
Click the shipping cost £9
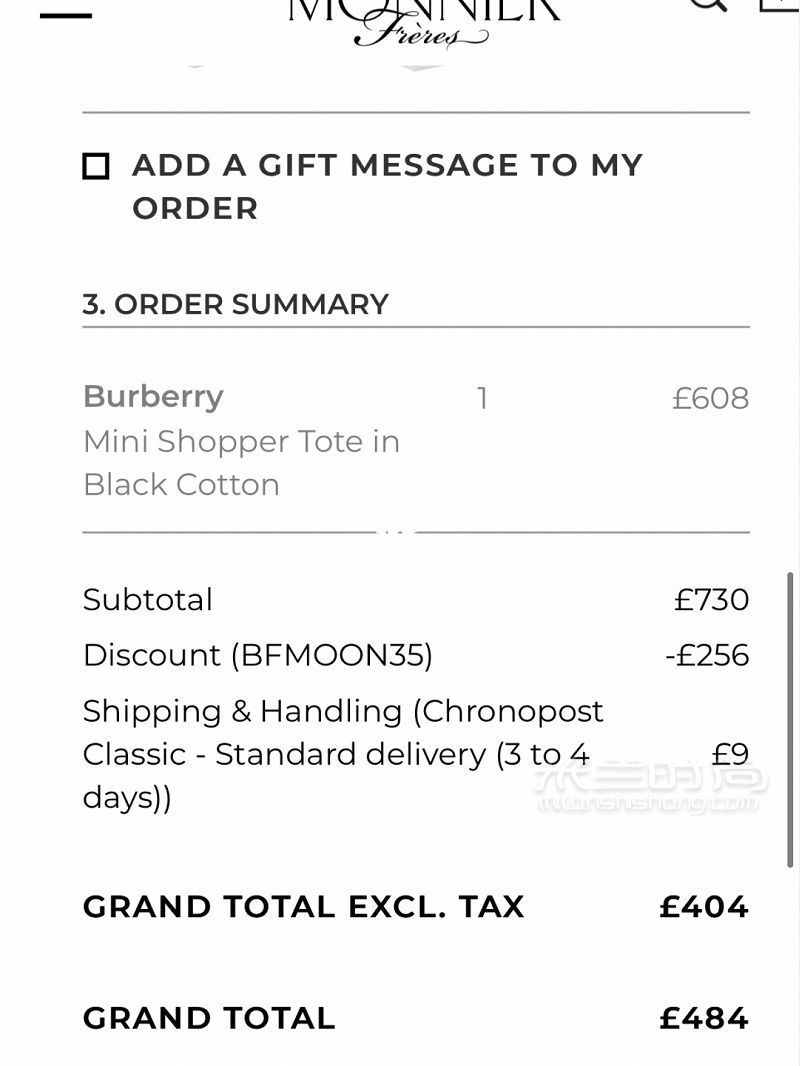tap(730, 754)
